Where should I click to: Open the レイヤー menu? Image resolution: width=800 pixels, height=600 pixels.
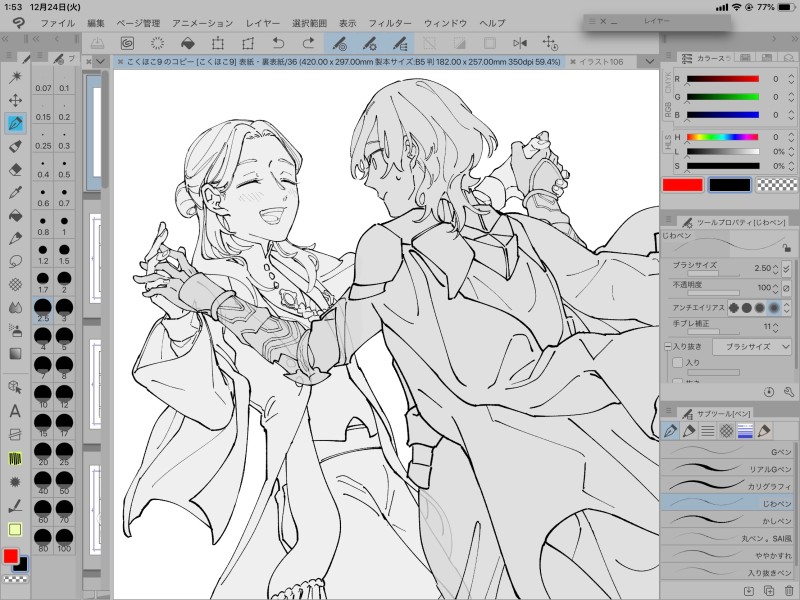click(x=262, y=23)
